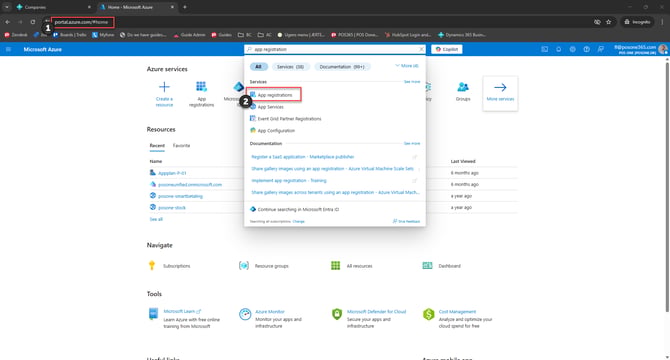Viewport: 670px width, 360px height.
Task: Click the Create a resource plus icon
Action: [x=164, y=87]
